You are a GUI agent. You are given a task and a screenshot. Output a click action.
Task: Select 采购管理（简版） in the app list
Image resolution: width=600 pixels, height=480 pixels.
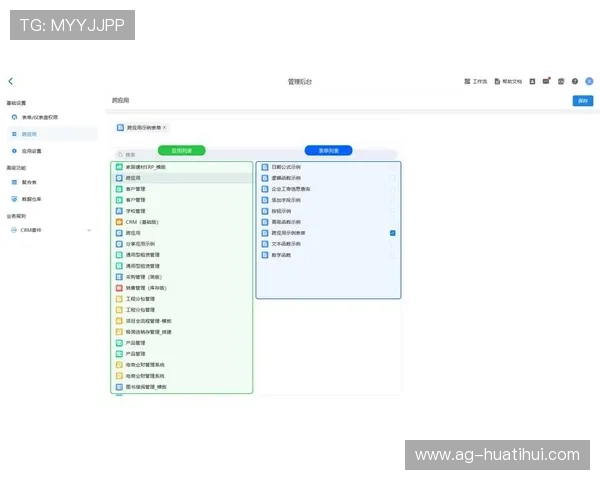click(x=182, y=277)
